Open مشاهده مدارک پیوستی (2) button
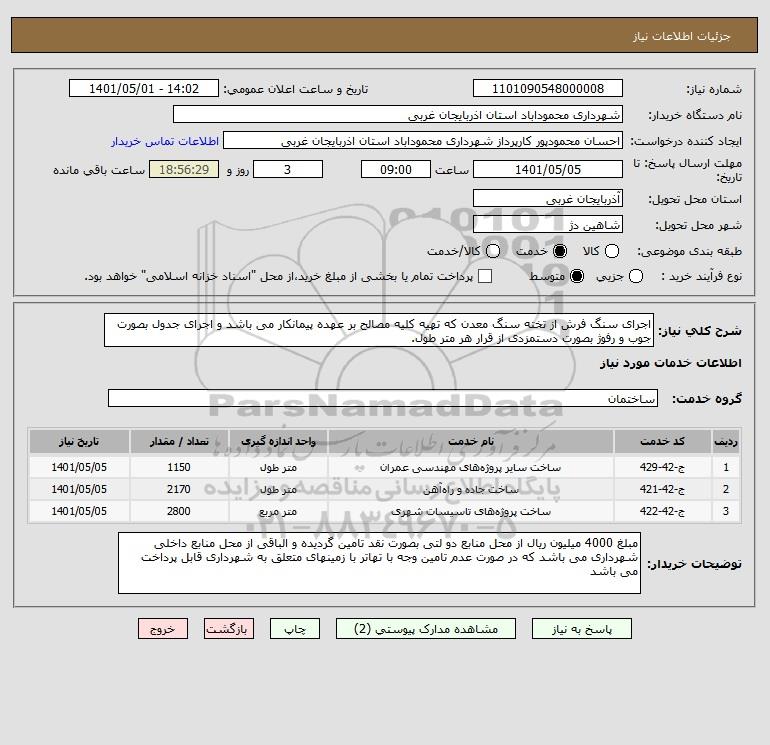Viewport: 770px width, 745px height. (426, 629)
